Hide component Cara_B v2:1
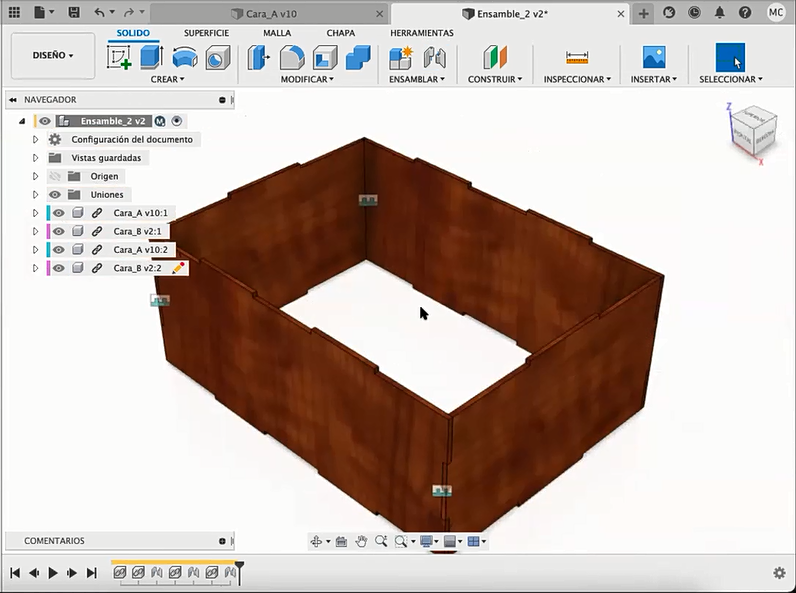 click(x=59, y=231)
